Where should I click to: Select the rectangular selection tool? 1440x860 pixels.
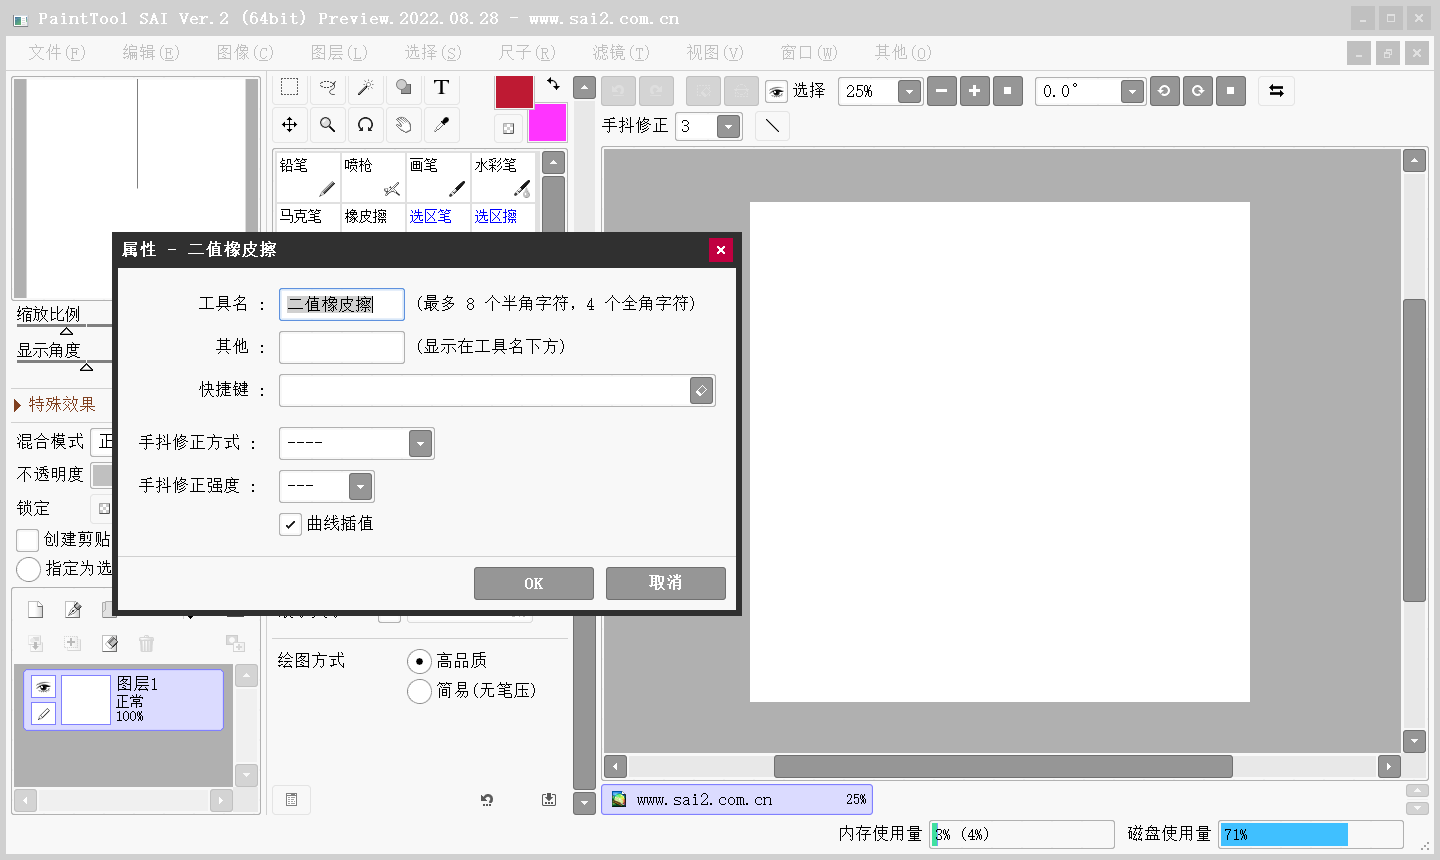290,87
